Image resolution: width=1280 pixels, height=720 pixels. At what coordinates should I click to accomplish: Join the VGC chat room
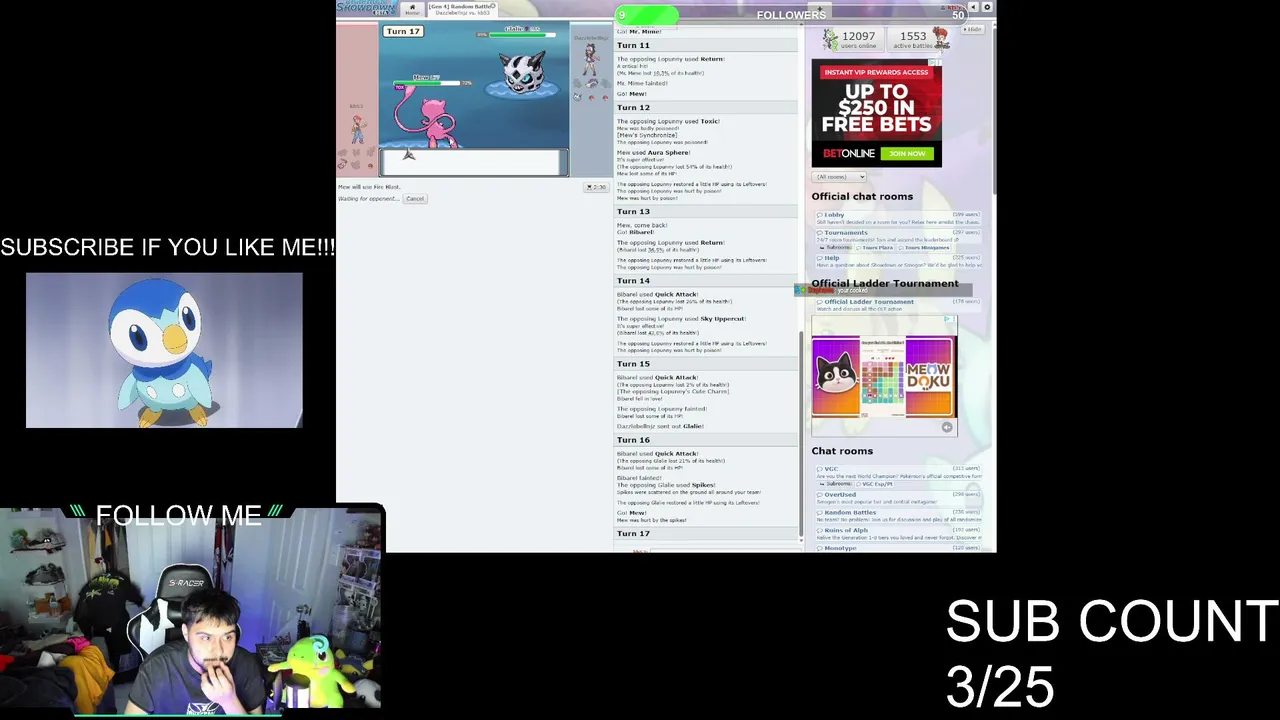[897, 472]
